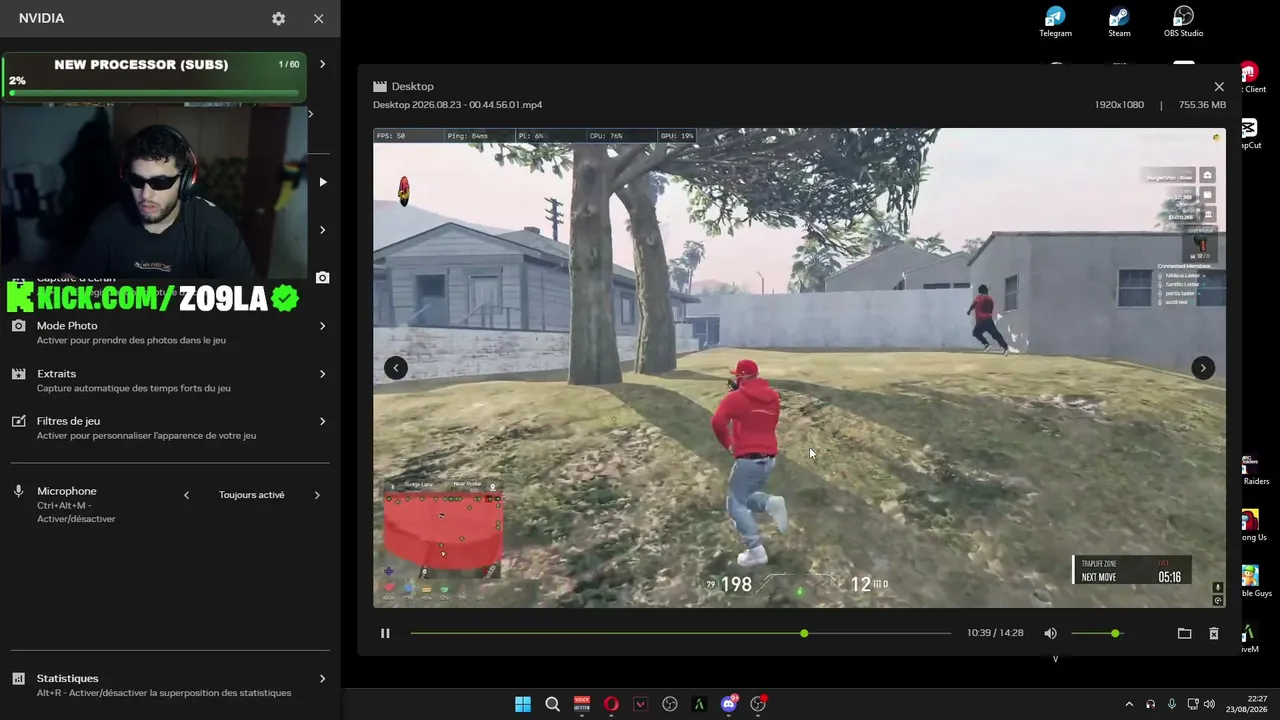Open the CapCut desktop shortcut
Viewport: 1280px width, 720px height.
[1249, 133]
